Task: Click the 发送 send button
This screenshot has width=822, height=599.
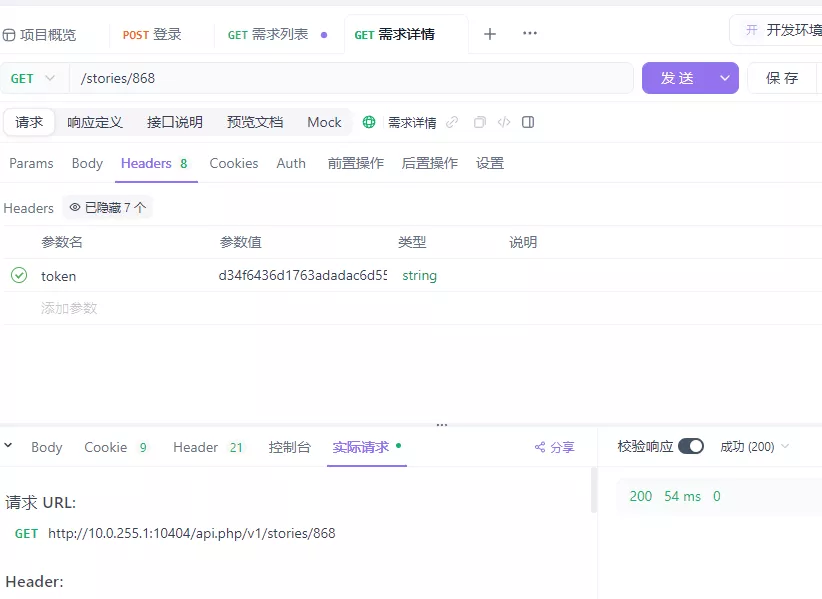Action: 677,78
